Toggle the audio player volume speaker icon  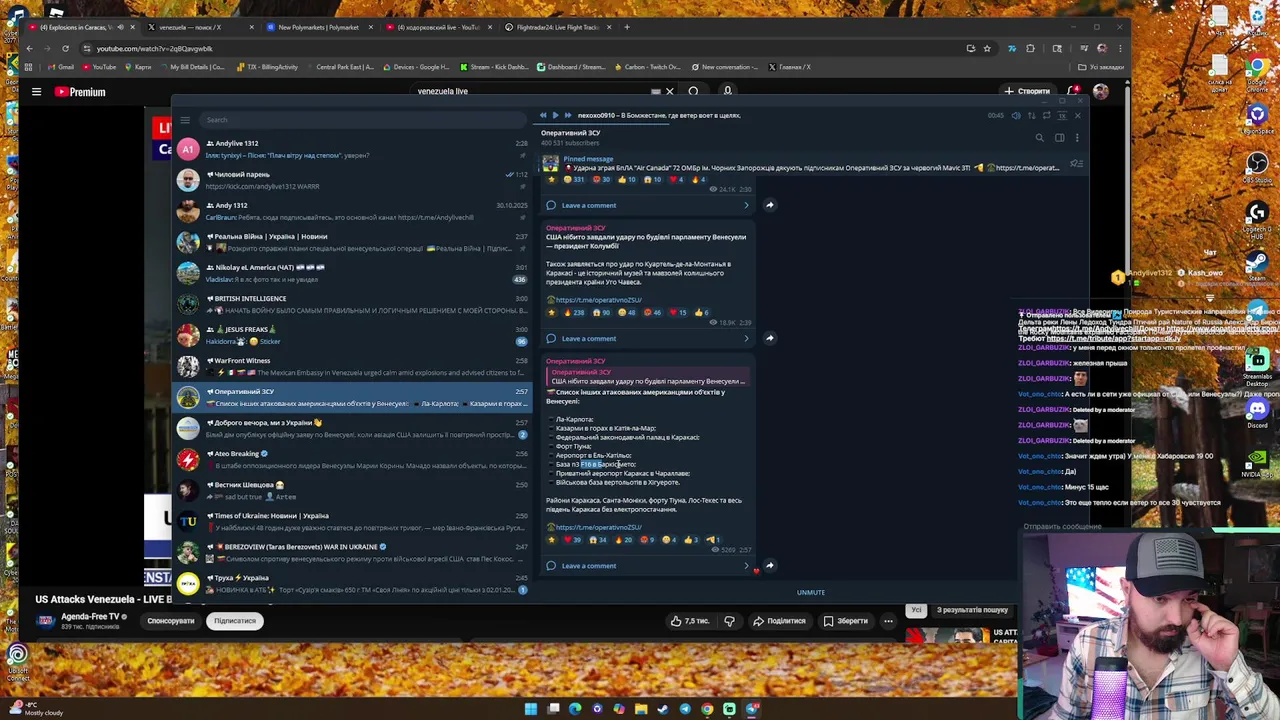[1016, 116]
